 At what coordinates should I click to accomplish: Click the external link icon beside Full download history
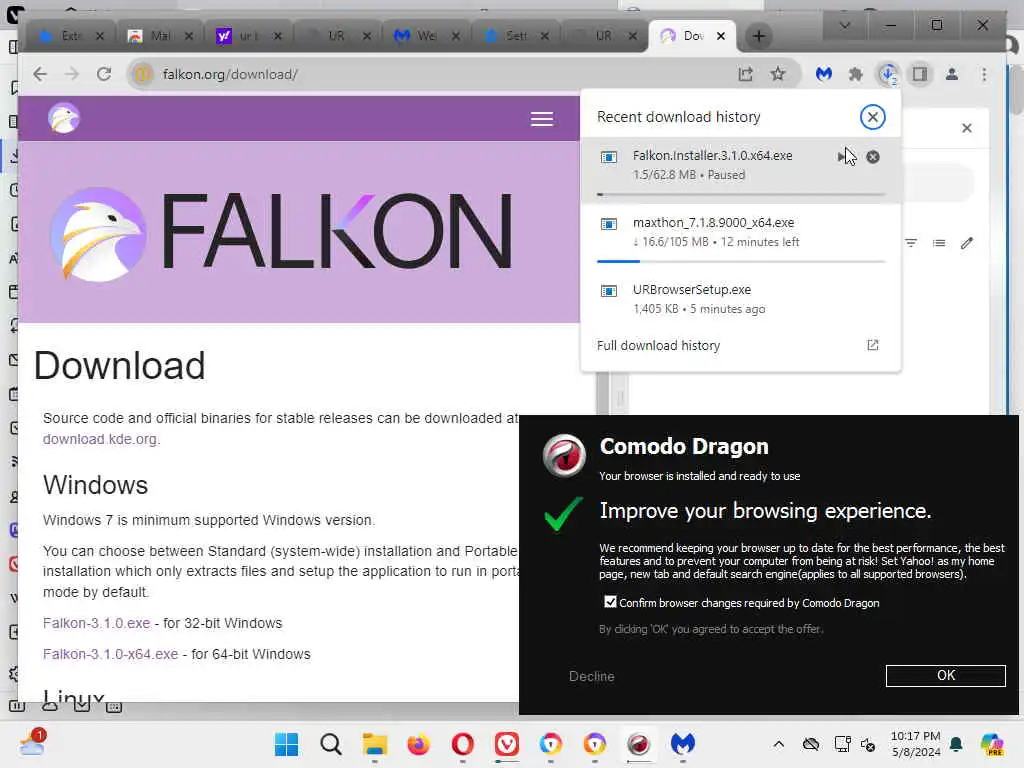[x=872, y=345]
